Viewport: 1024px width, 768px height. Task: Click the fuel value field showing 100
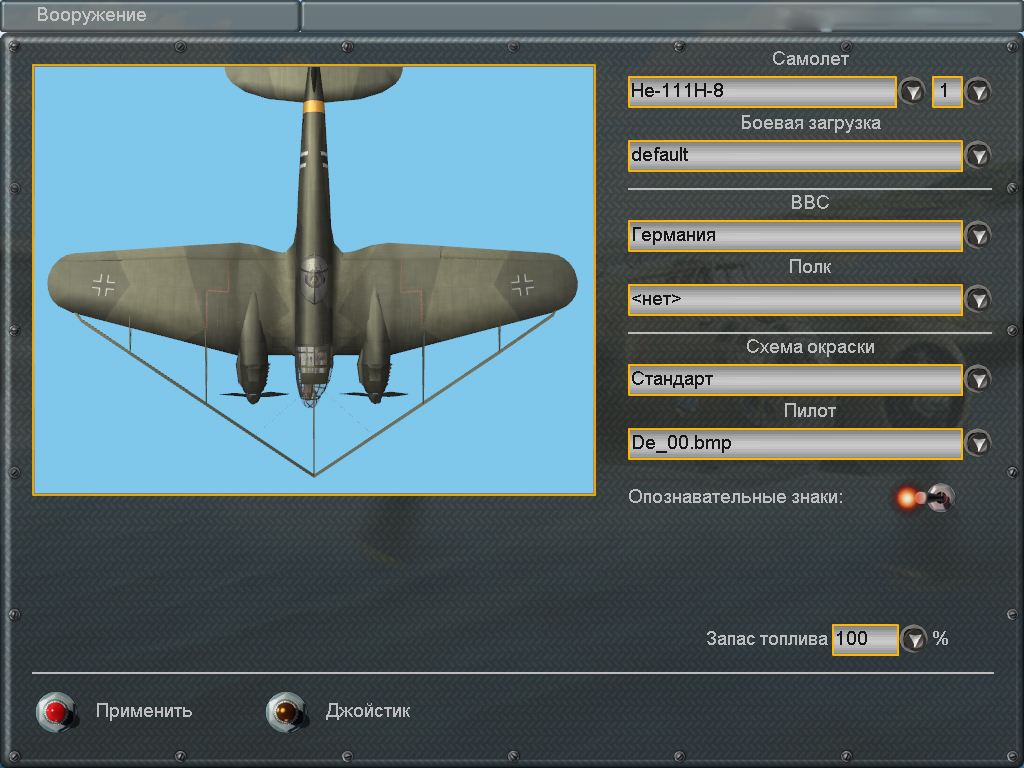pyautogui.click(x=864, y=639)
